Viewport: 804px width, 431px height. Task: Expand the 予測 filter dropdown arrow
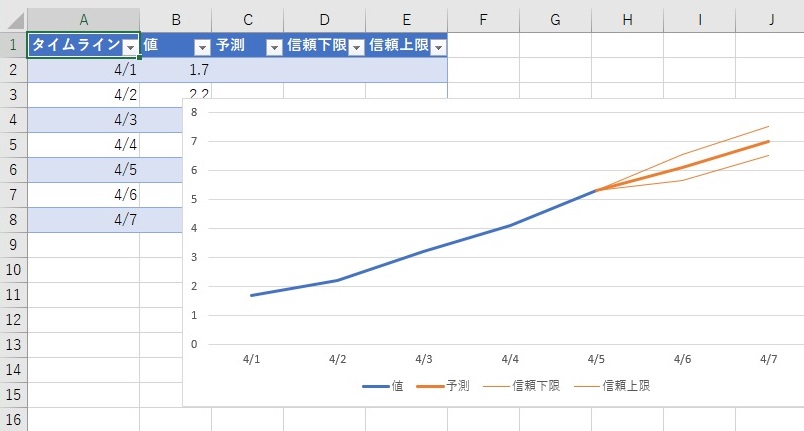click(x=273, y=46)
